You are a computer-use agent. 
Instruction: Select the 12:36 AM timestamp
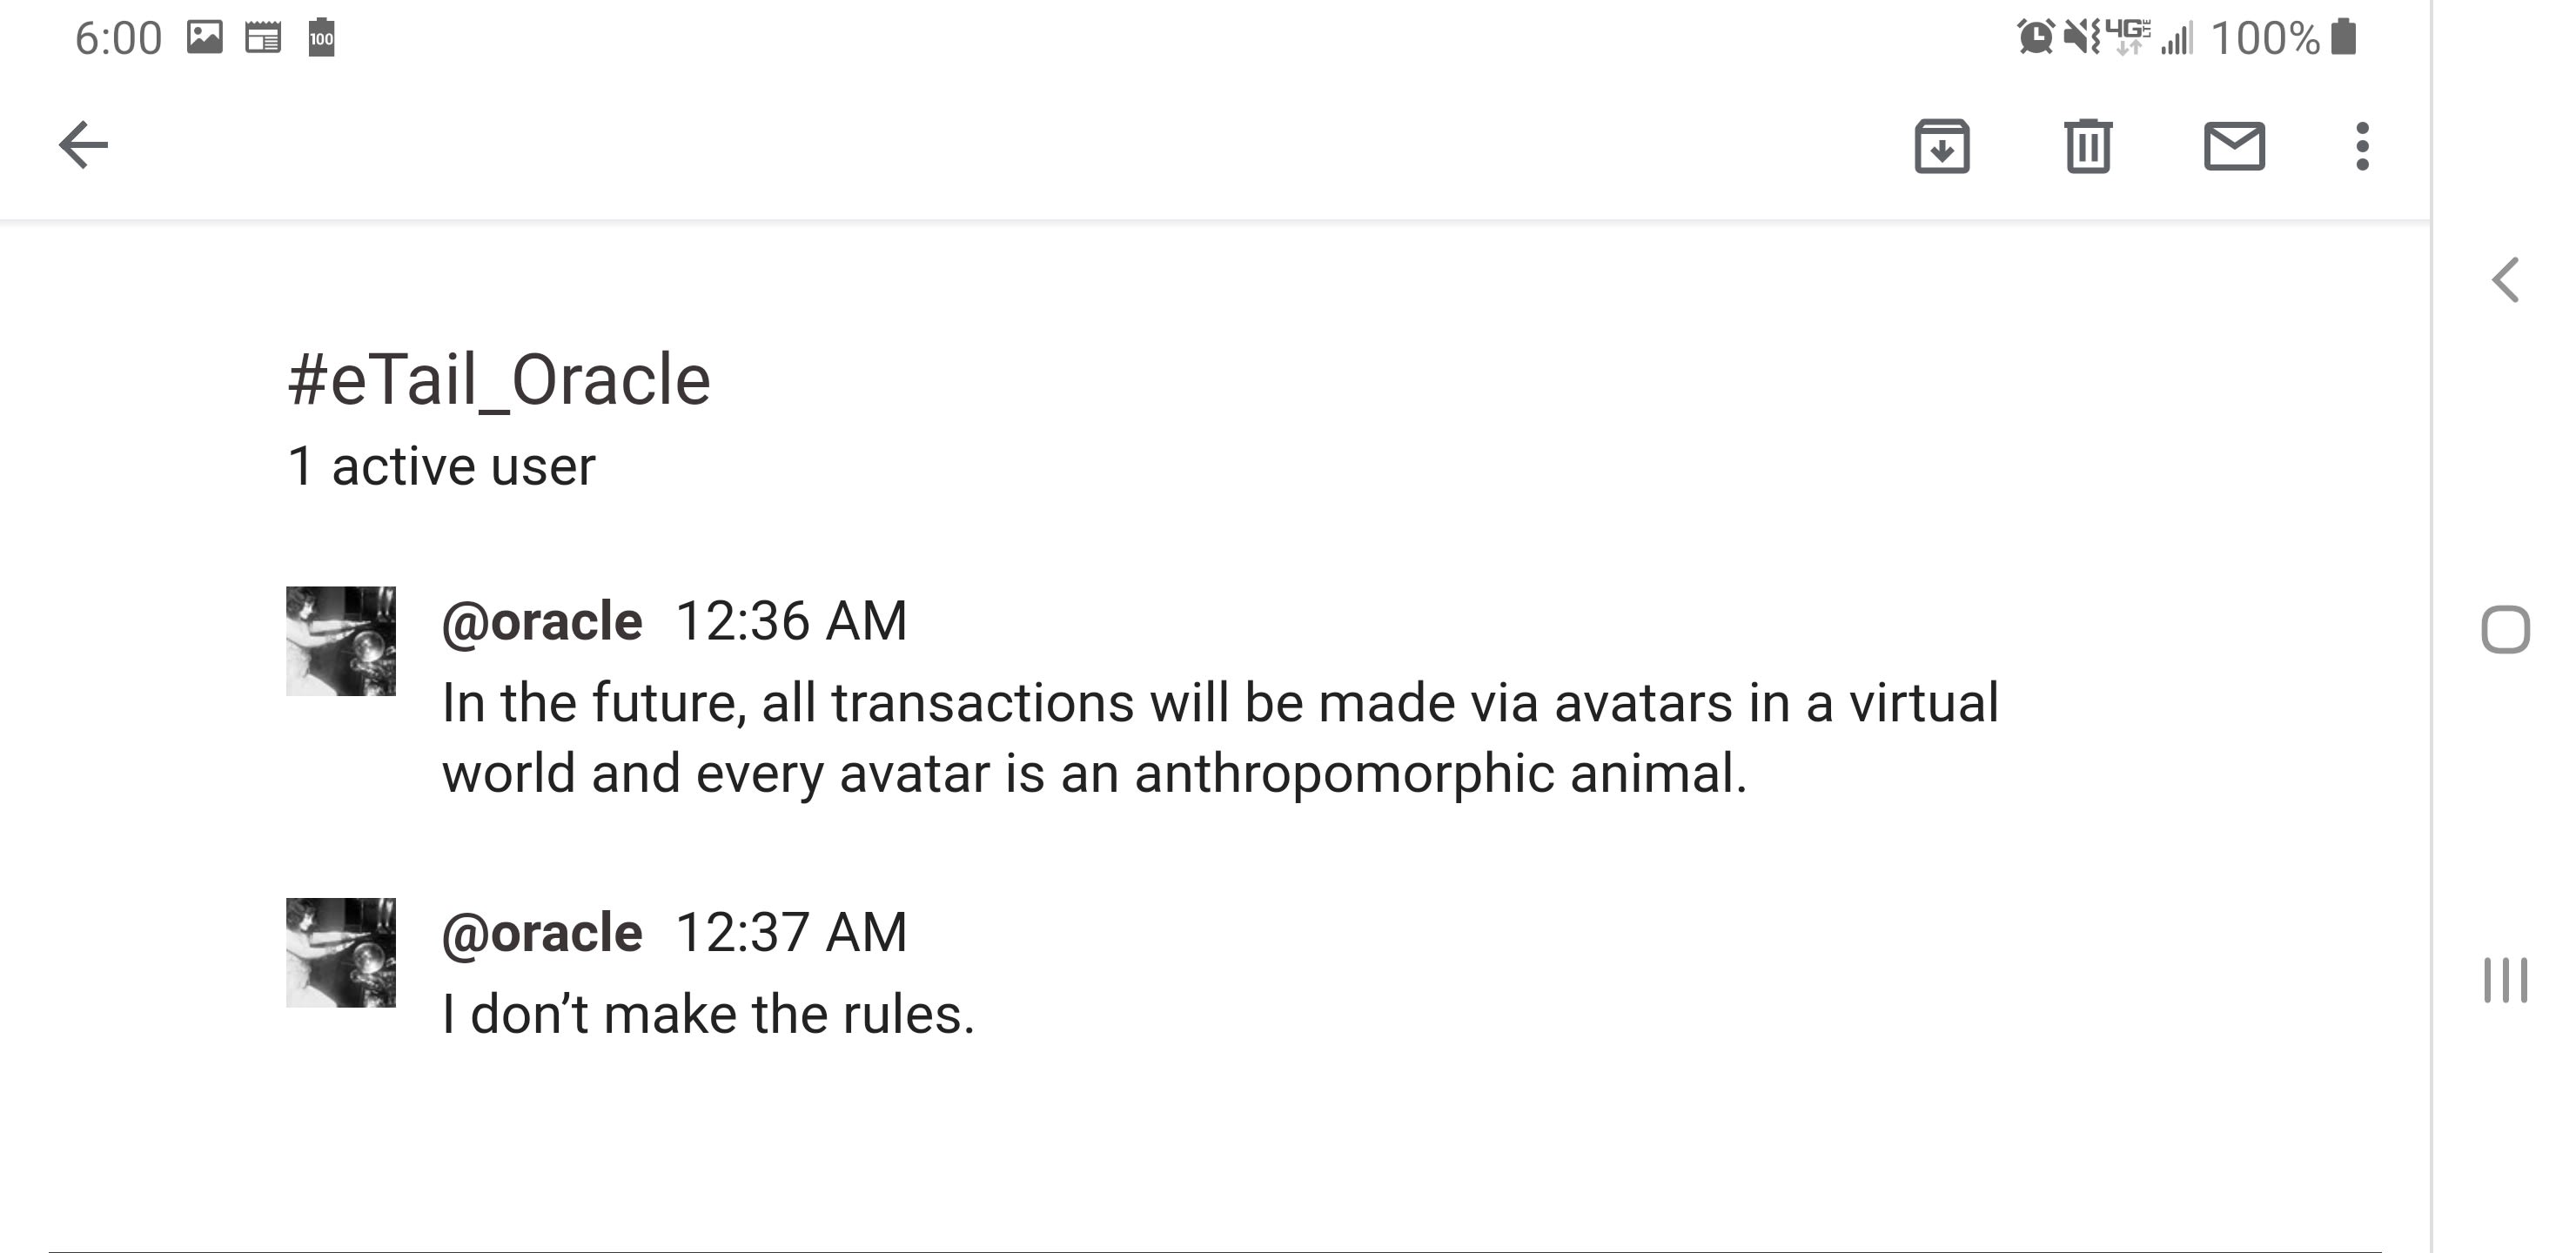[x=791, y=619]
